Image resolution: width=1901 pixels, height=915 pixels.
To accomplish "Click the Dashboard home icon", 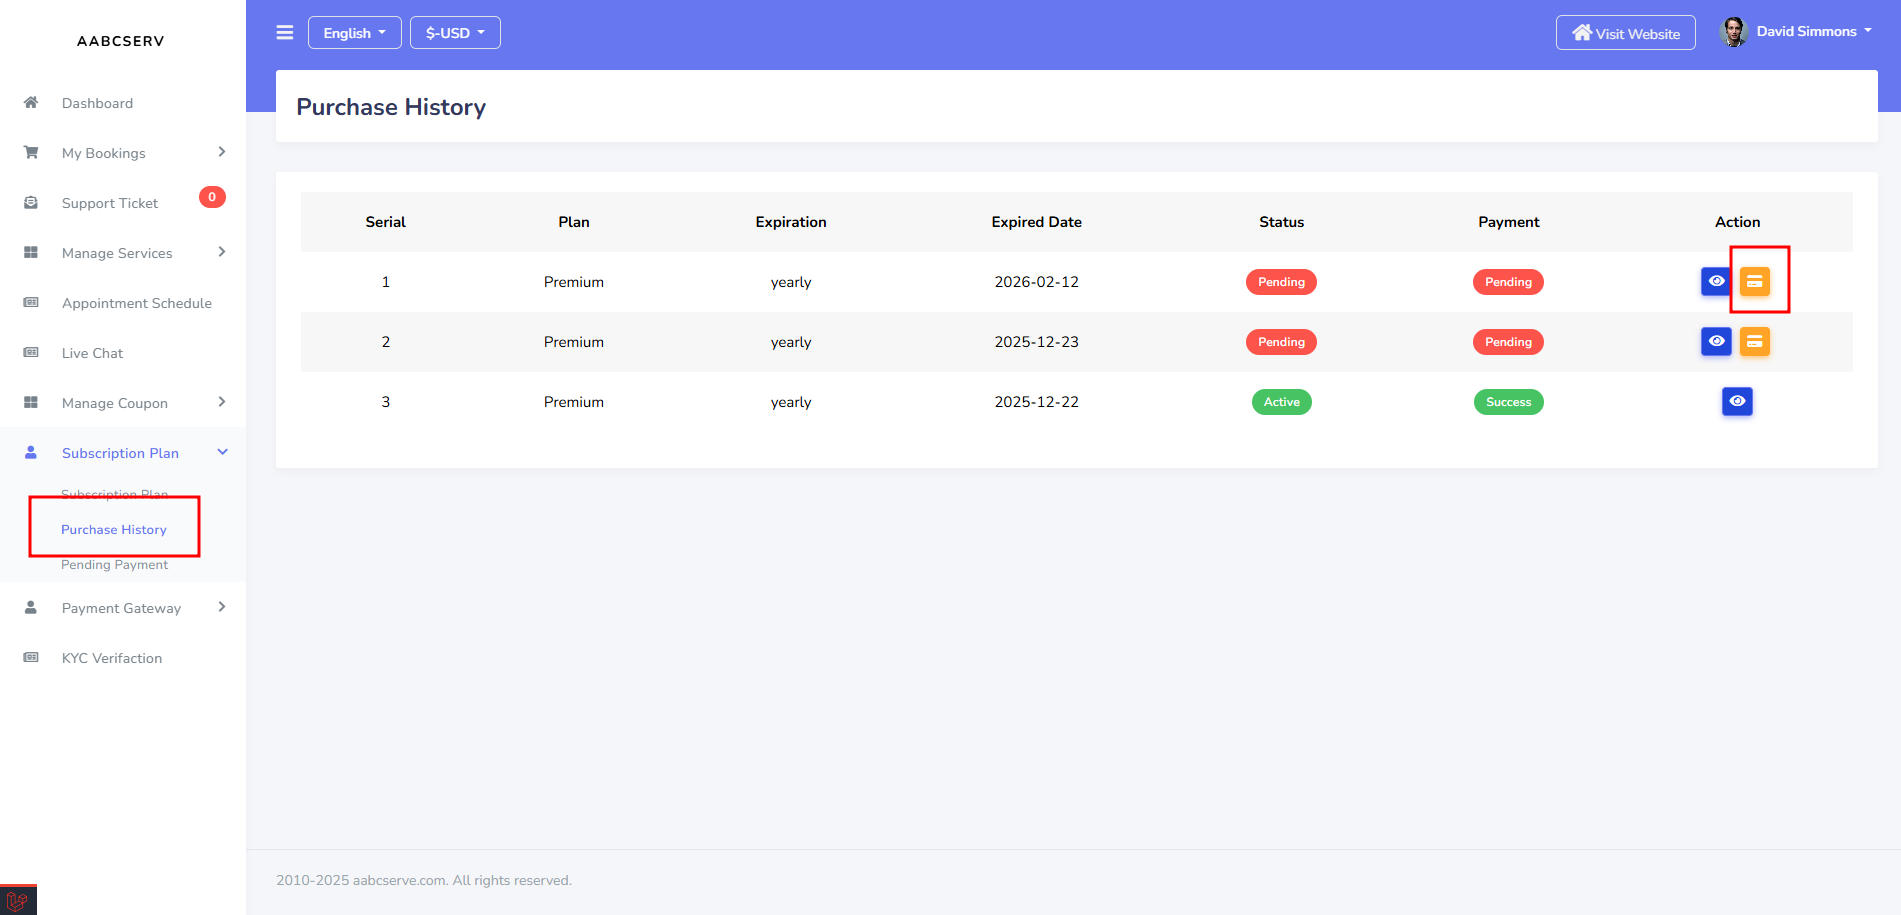I will point(31,102).
